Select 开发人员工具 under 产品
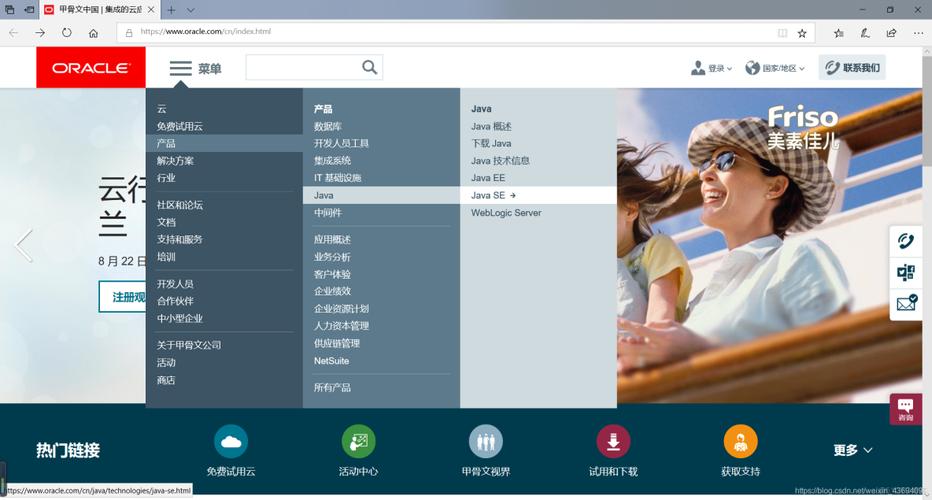Image resolution: width=932 pixels, height=500 pixels. pos(341,143)
